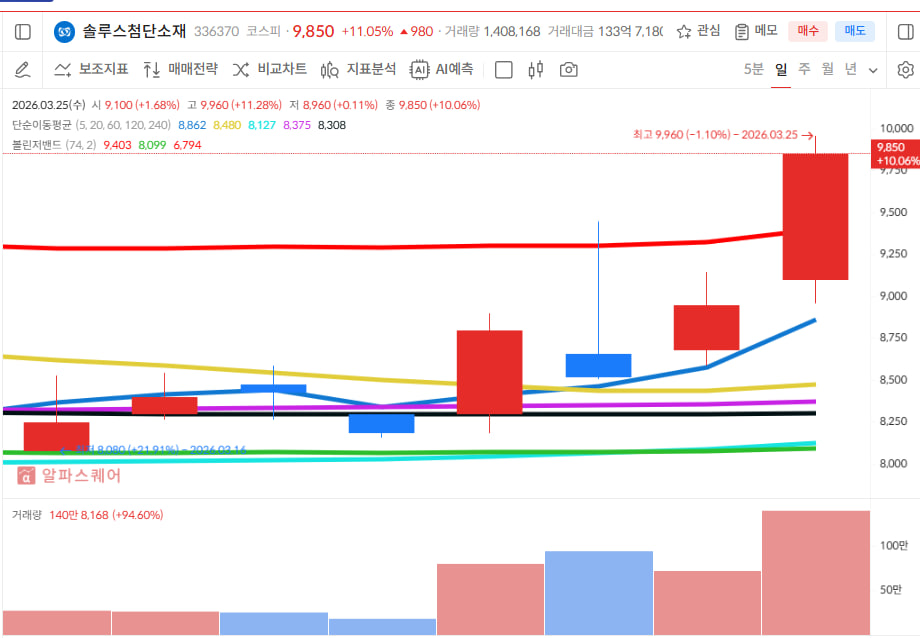The height and width of the screenshot is (638, 920).
Task: Open the AI예측 prediction tool
Action: pyautogui.click(x=442, y=70)
